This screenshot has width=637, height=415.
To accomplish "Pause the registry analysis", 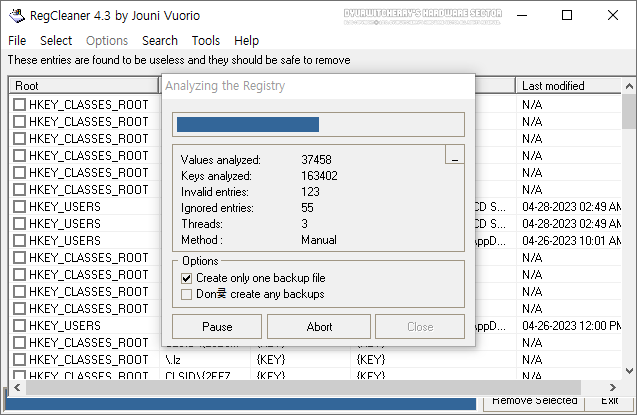I will [217, 326].
